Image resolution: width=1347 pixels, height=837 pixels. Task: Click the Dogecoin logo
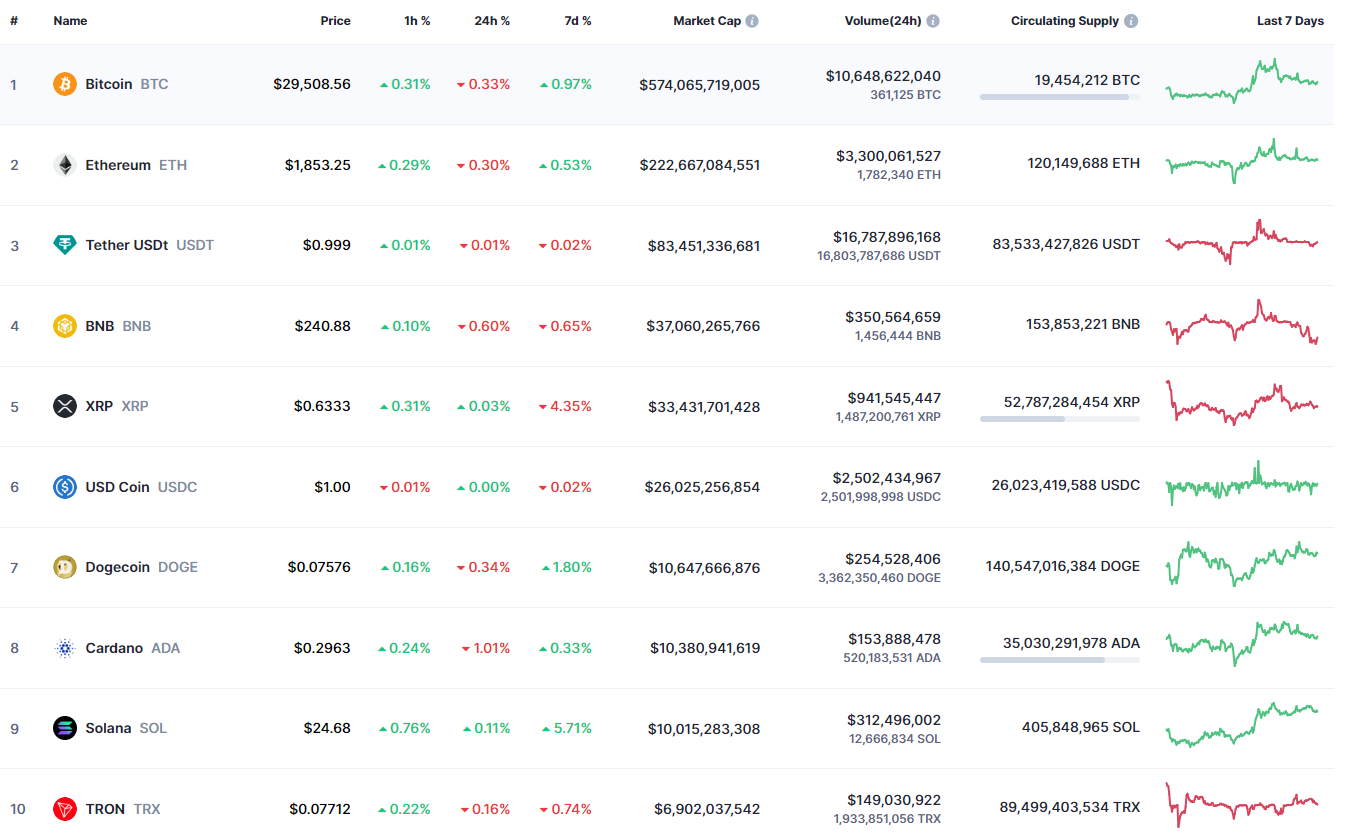(x=65, y=567)
